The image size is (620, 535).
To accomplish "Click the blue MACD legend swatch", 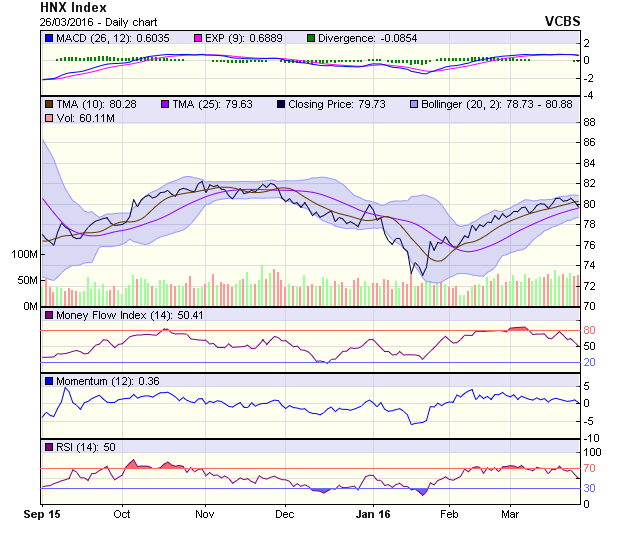I will [48, 38].
